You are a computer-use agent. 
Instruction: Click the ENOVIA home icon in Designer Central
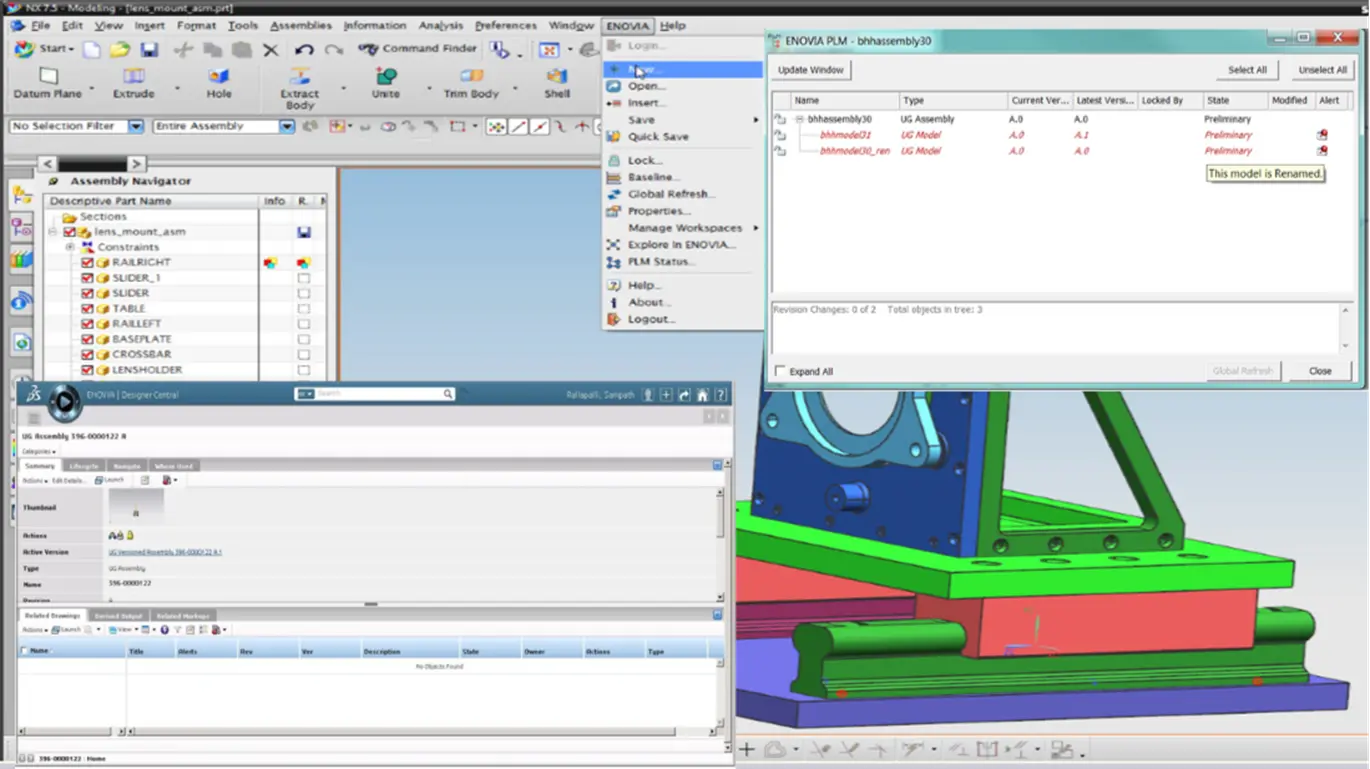point(703,395)
